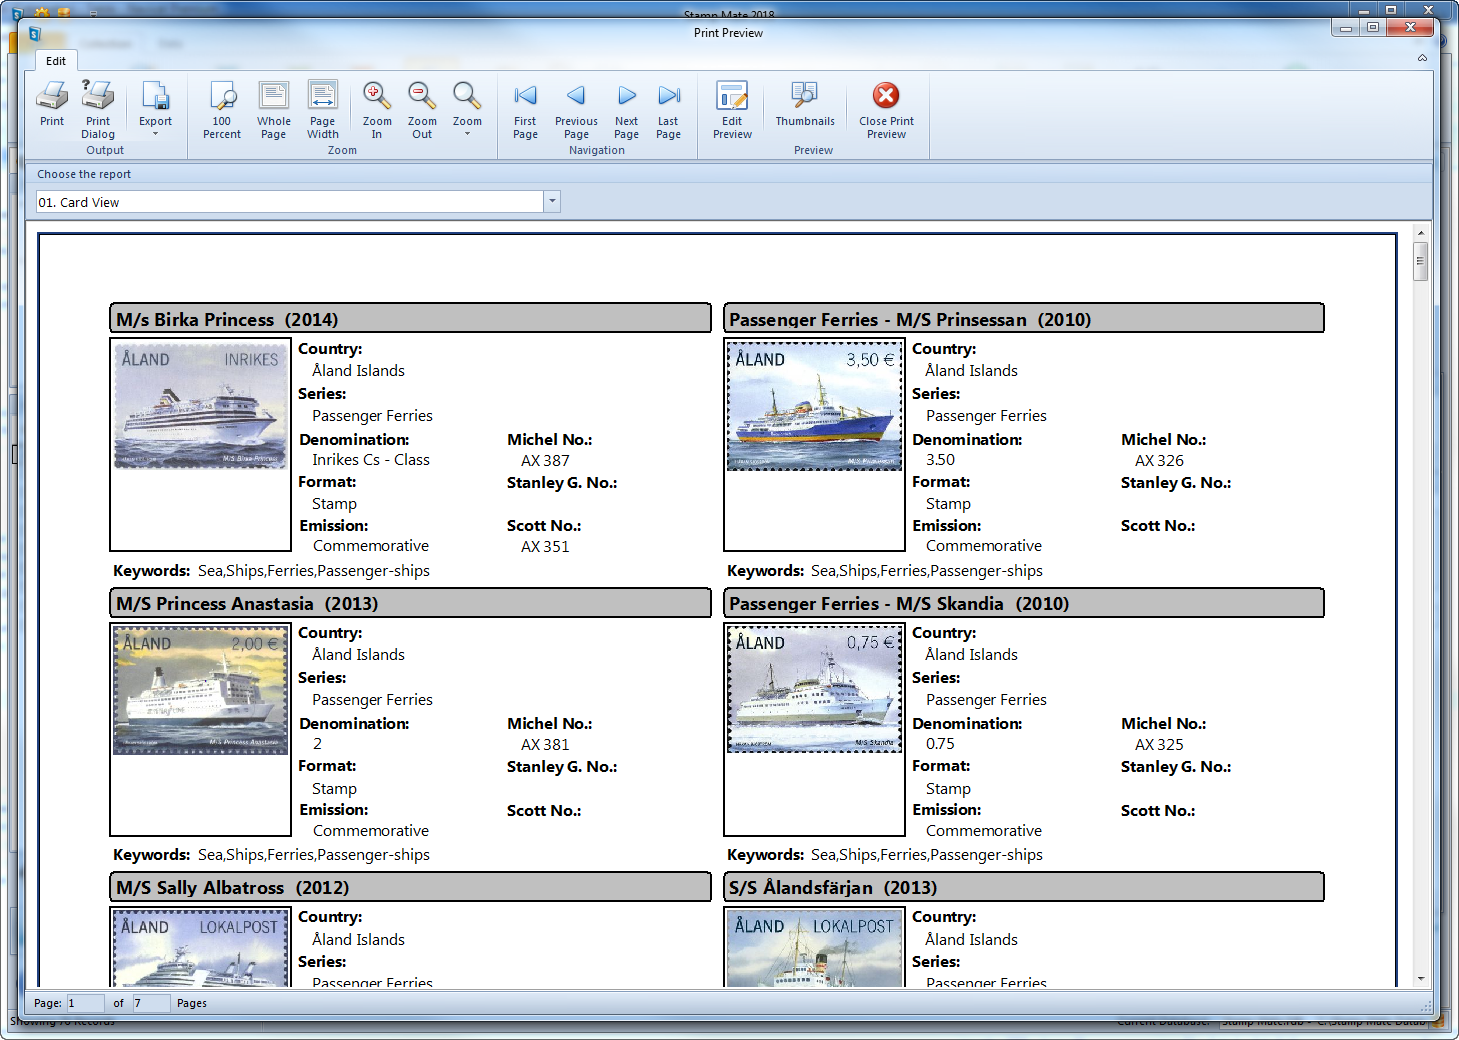Go to the Previous Page
The image size is (1459, 1040).
click(x=576, y=108)
